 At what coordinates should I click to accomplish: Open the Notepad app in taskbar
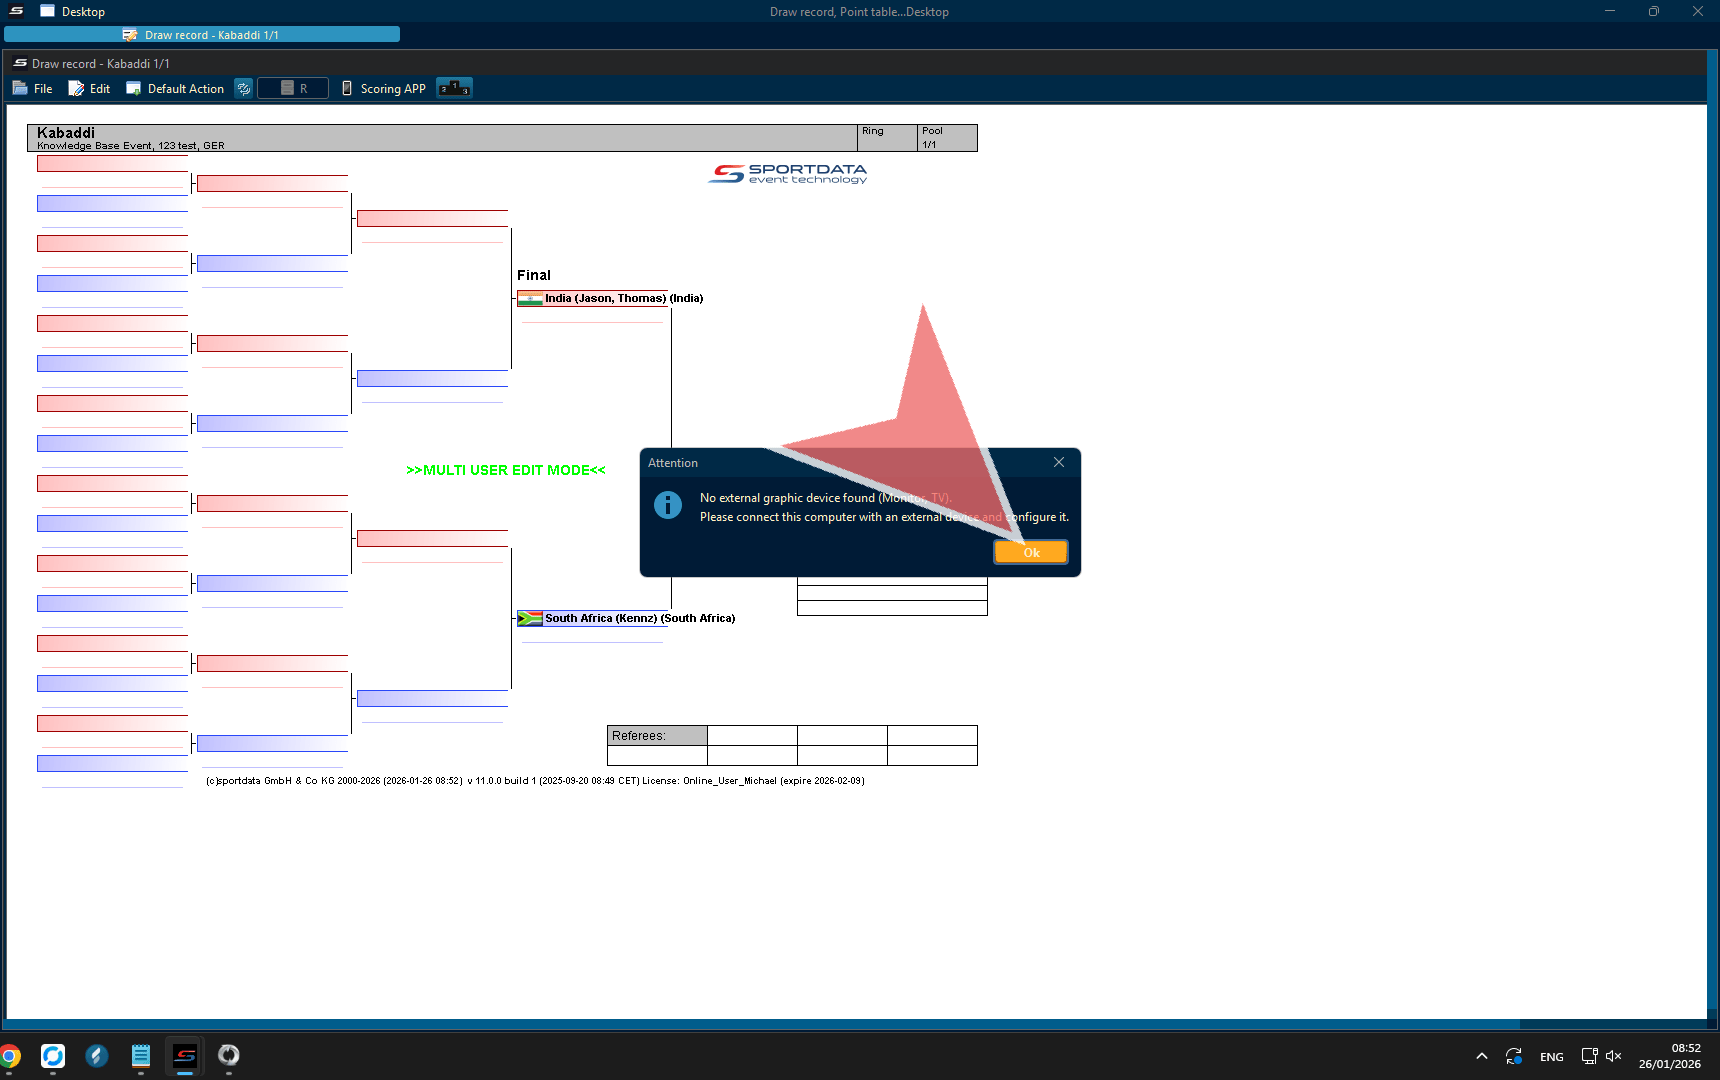click(x=141, y=1056)
